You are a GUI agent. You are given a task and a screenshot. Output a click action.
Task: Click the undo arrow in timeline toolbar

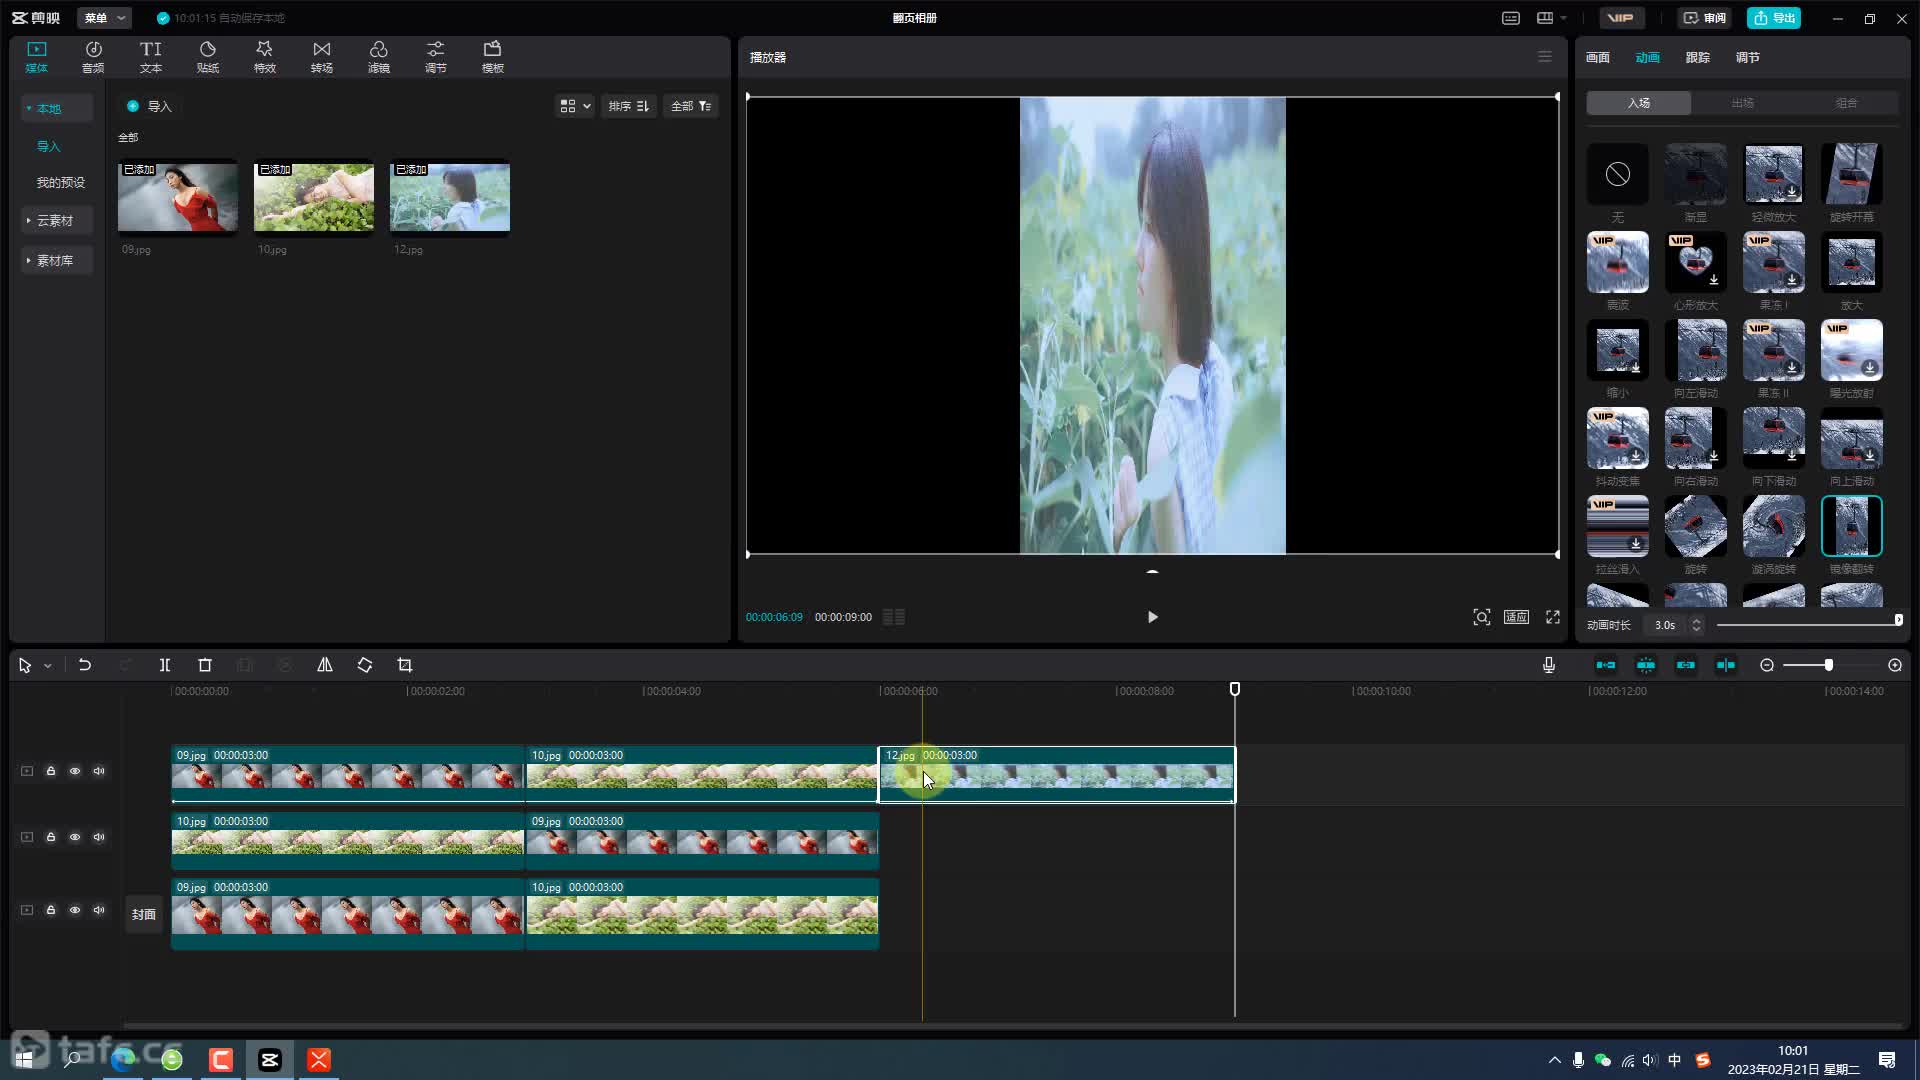(85, 665)
